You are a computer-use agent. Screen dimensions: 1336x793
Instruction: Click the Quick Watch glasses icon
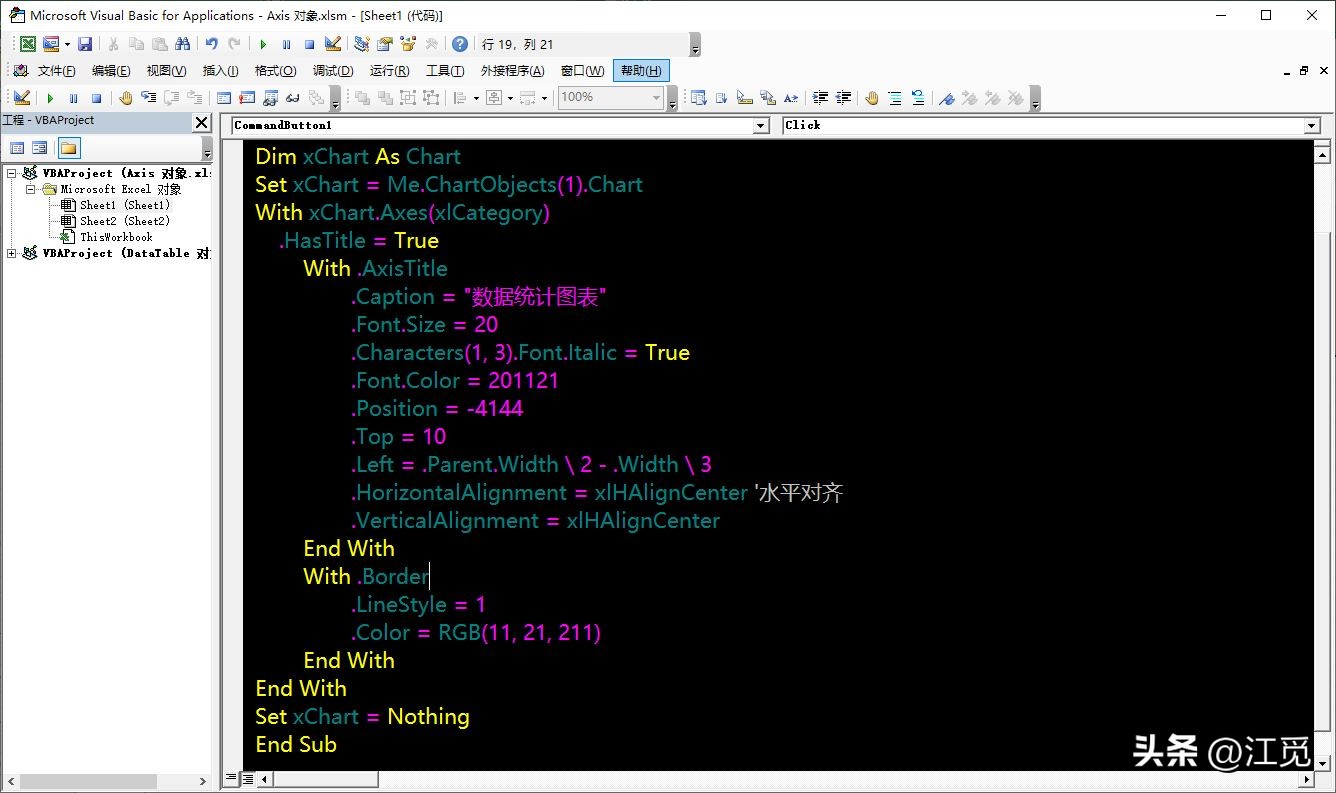point(292,97)
